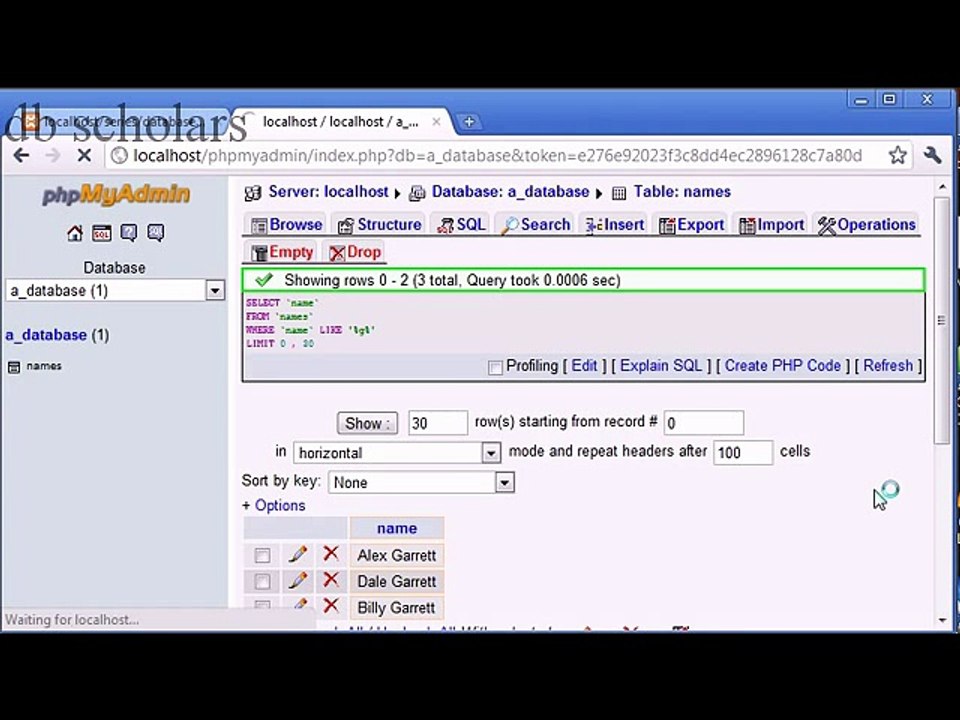Click the page vertical scrollbar

click(x=942, y=318)
